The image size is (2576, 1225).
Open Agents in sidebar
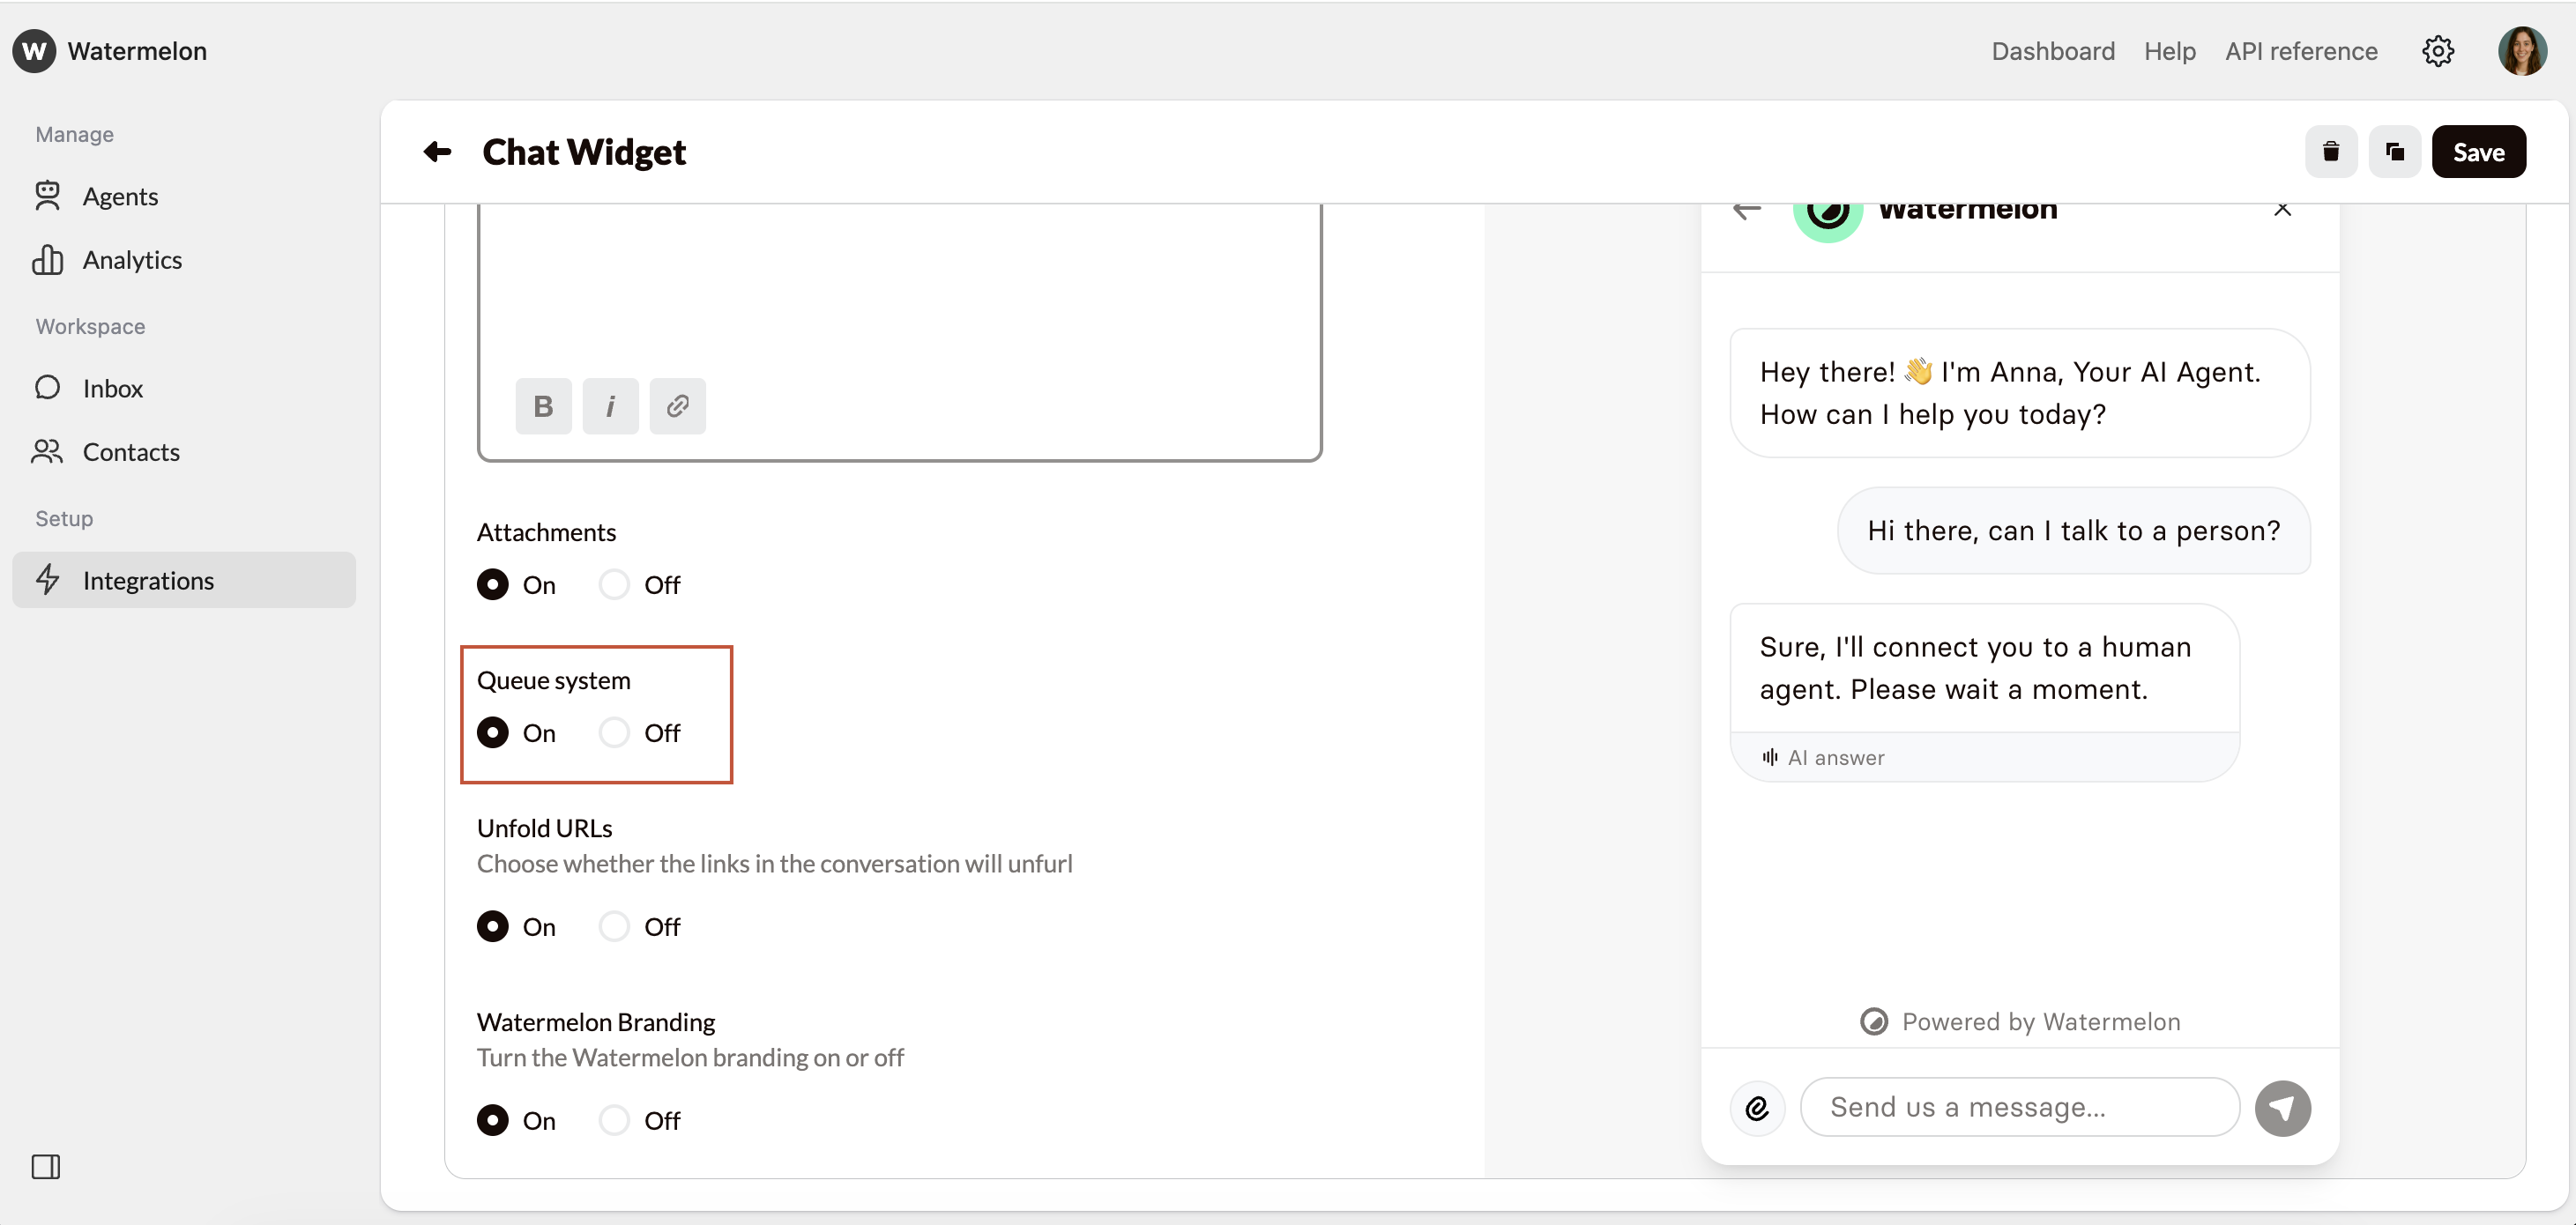click(x=120, y=196)
